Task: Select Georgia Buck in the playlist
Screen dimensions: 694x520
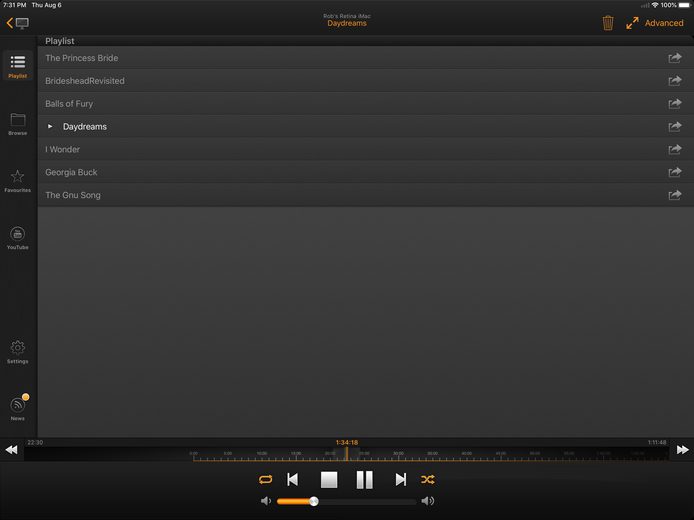Action: click(x=365, y=172)
